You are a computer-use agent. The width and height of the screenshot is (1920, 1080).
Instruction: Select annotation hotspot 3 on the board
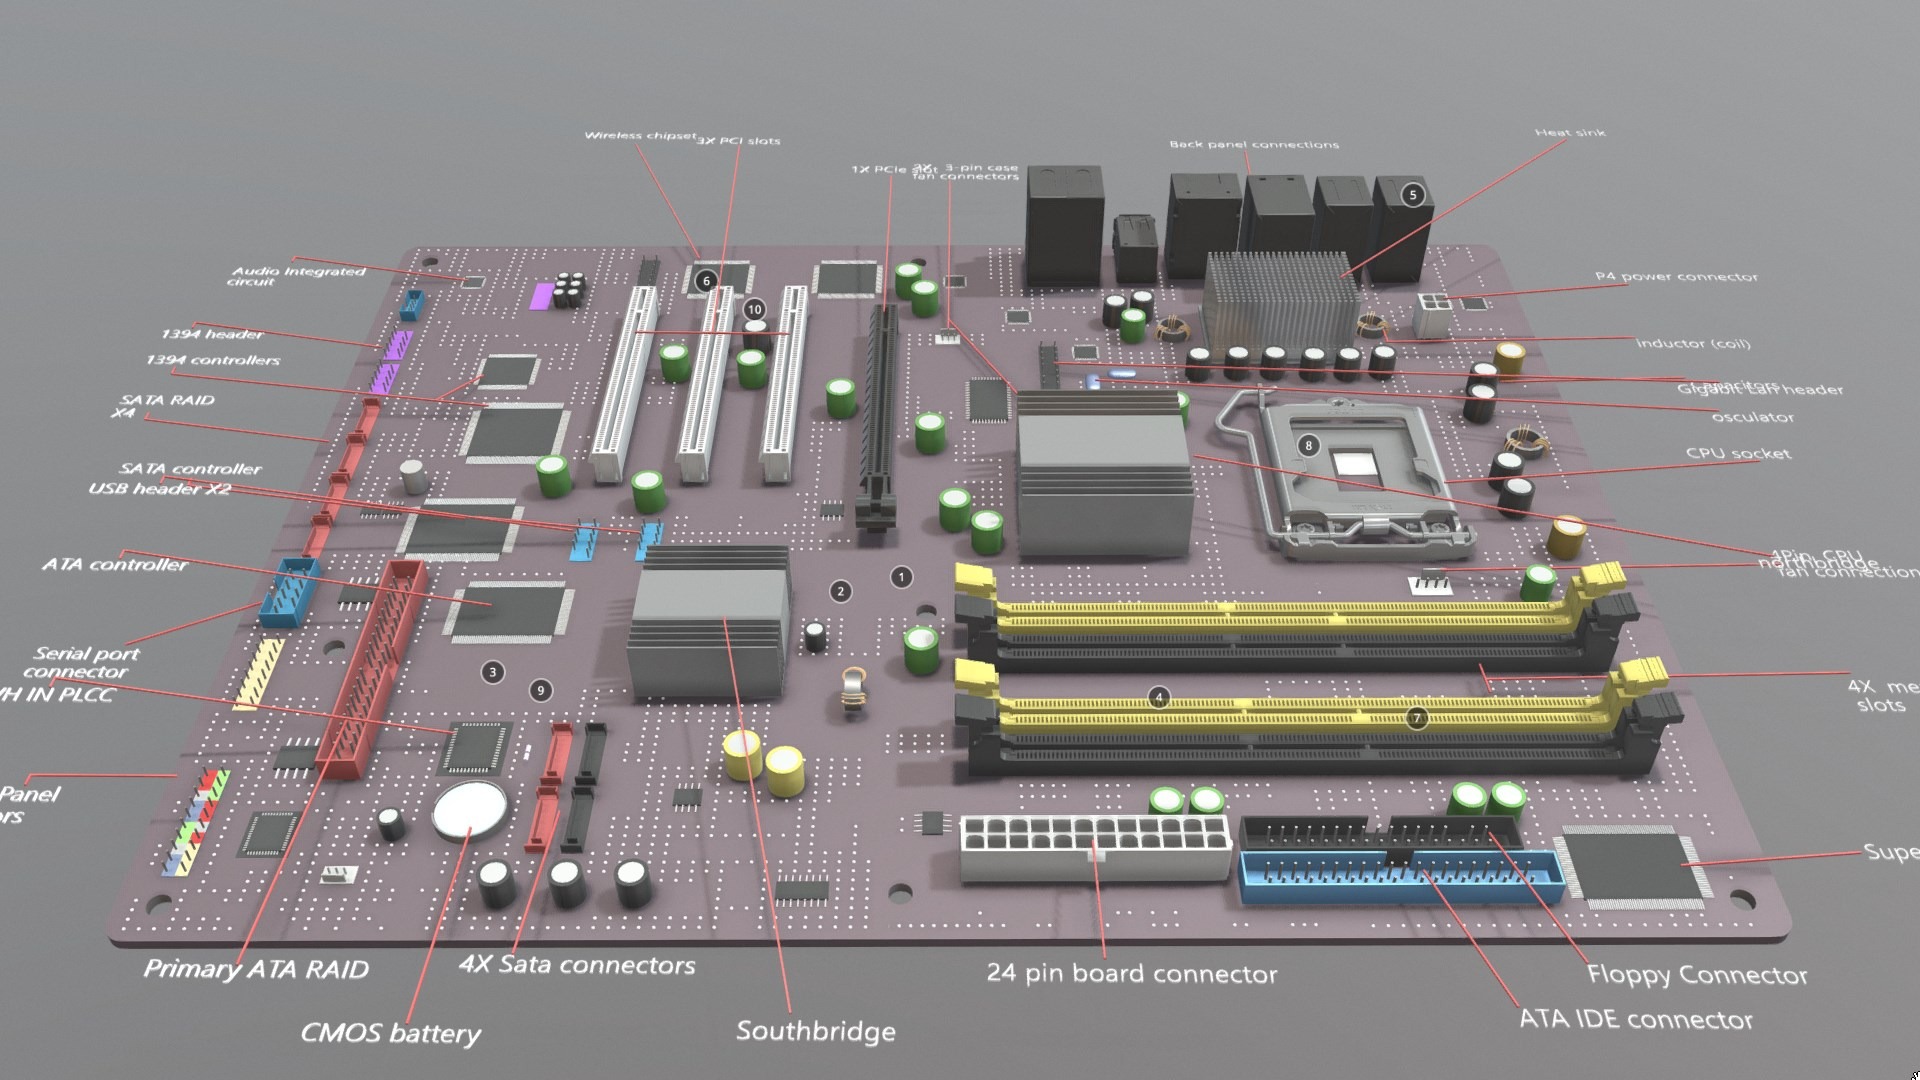(x=492, y=672)
